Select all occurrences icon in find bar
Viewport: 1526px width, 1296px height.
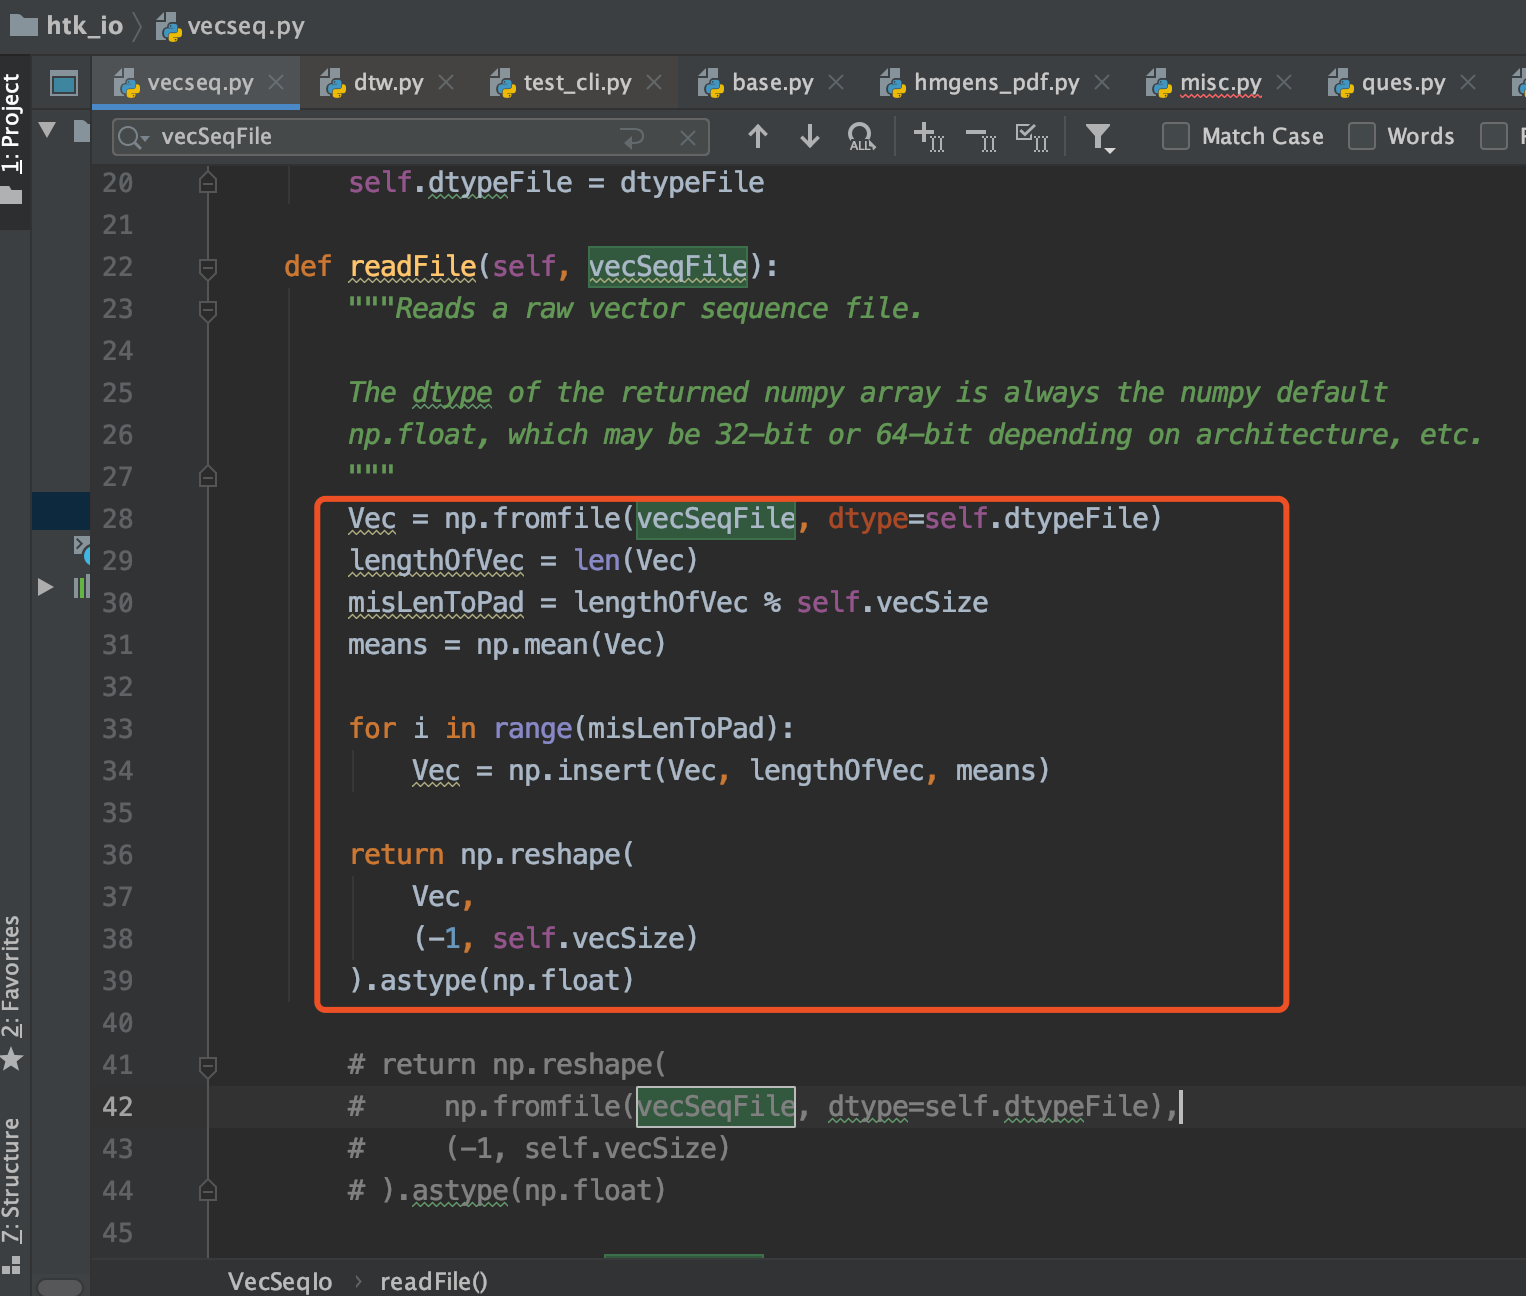pyautogui.click(x=1031, y=136)
